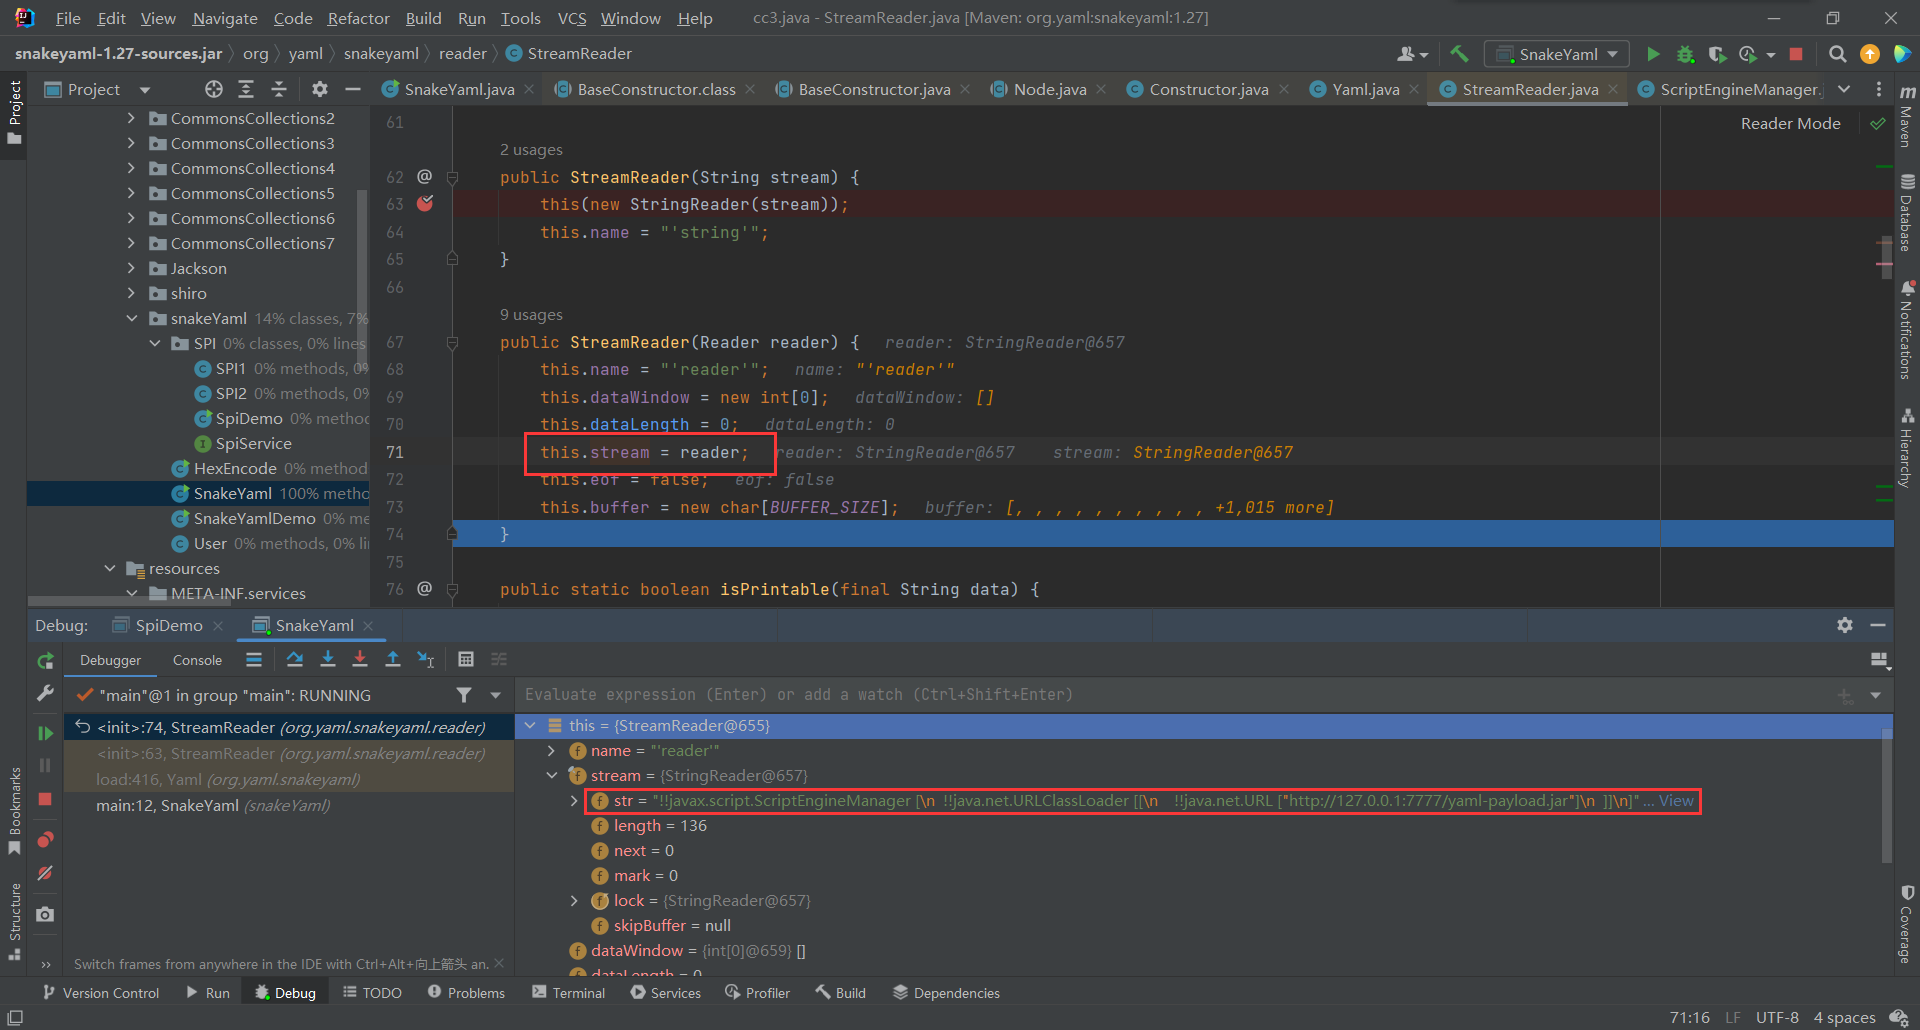Click the threads filter funnel icon
The image size is (1920, 1030).
click(x=464, y=694)
